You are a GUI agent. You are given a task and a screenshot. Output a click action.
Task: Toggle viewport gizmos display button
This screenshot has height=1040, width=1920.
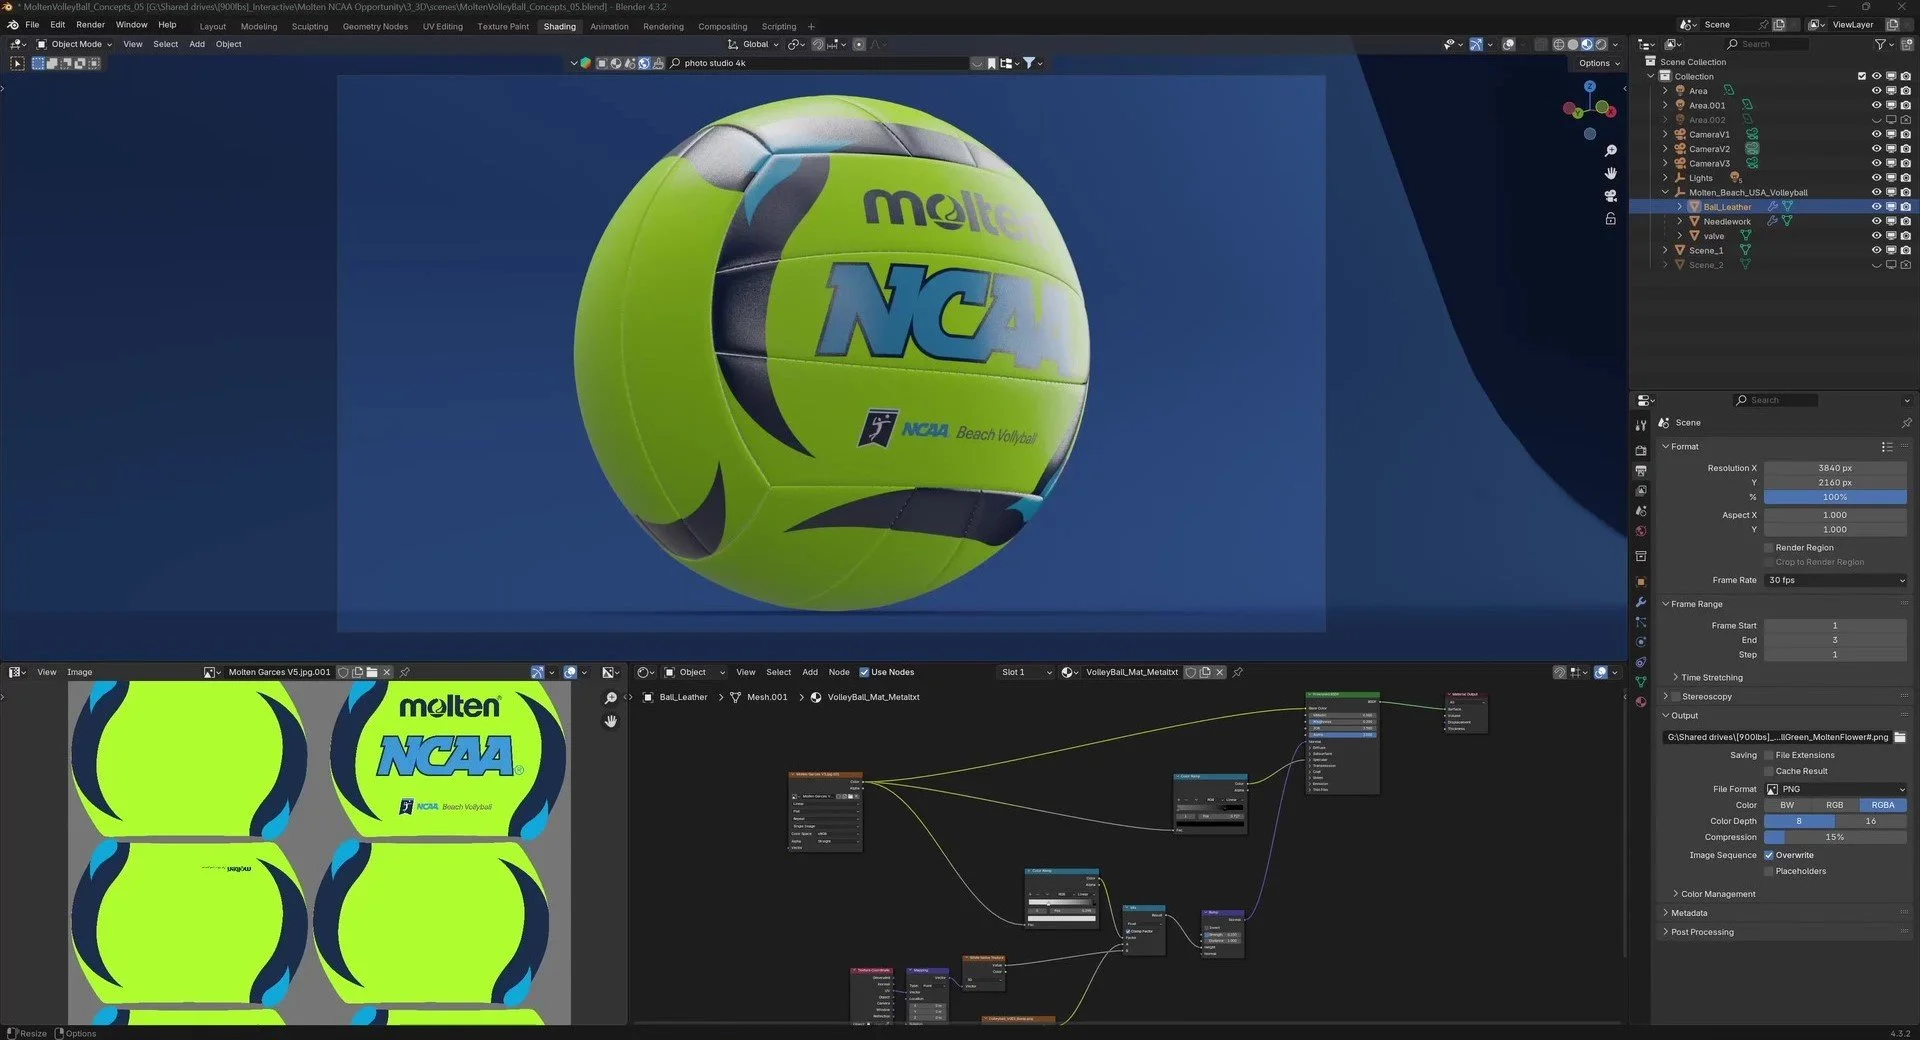[1476, 44]
